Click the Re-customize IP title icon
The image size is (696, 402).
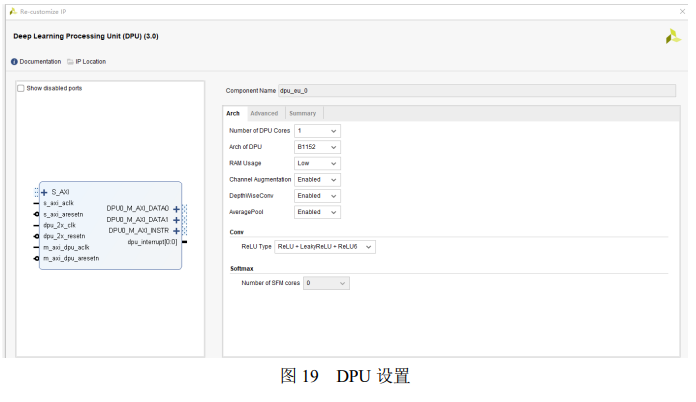pos(13,12)
